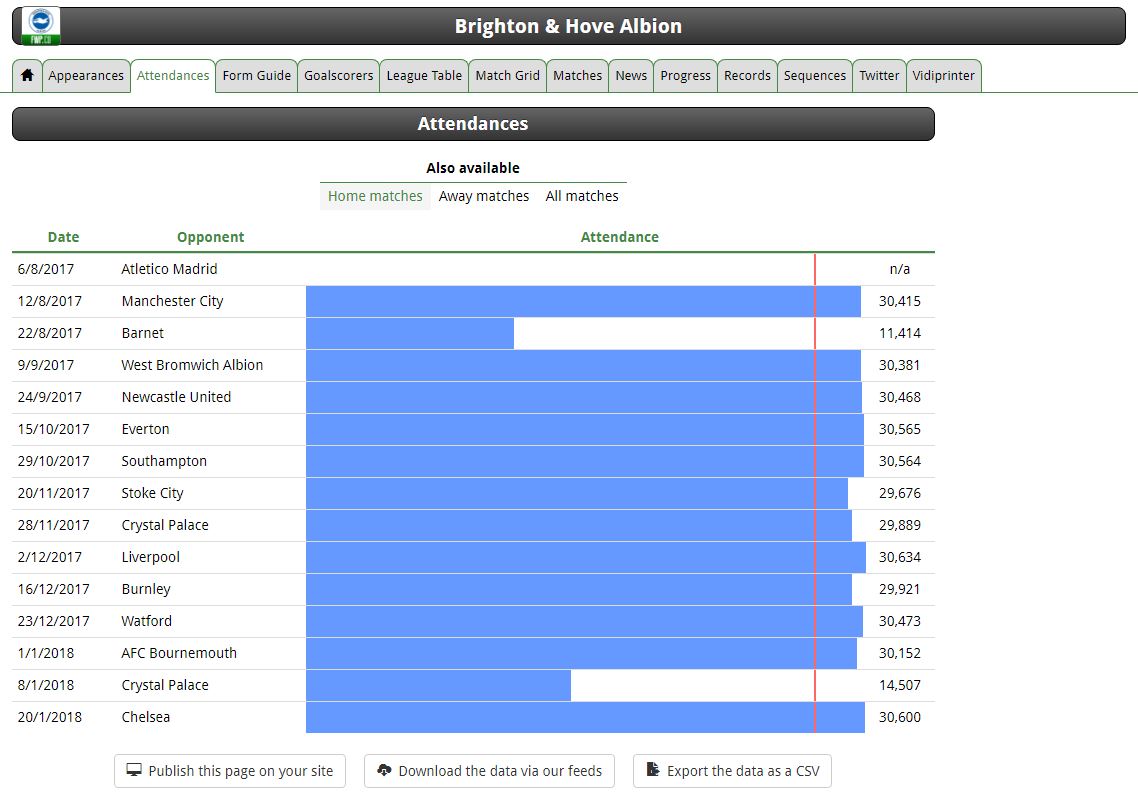Open the Twitter tab
The height and width of the screenshot is (802, 1138).
[879, 75]
